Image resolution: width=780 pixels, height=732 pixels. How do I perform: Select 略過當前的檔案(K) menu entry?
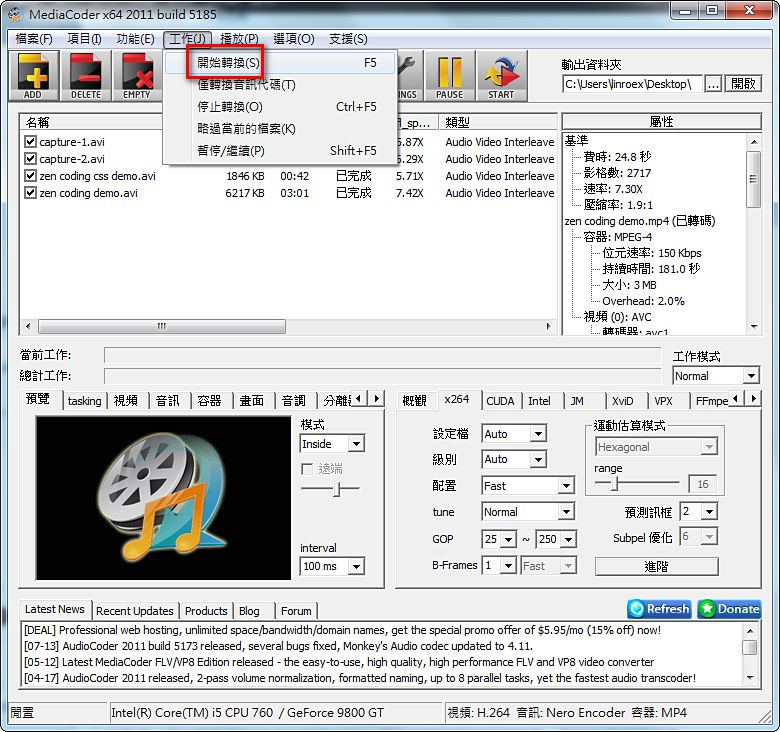(281, 128)
